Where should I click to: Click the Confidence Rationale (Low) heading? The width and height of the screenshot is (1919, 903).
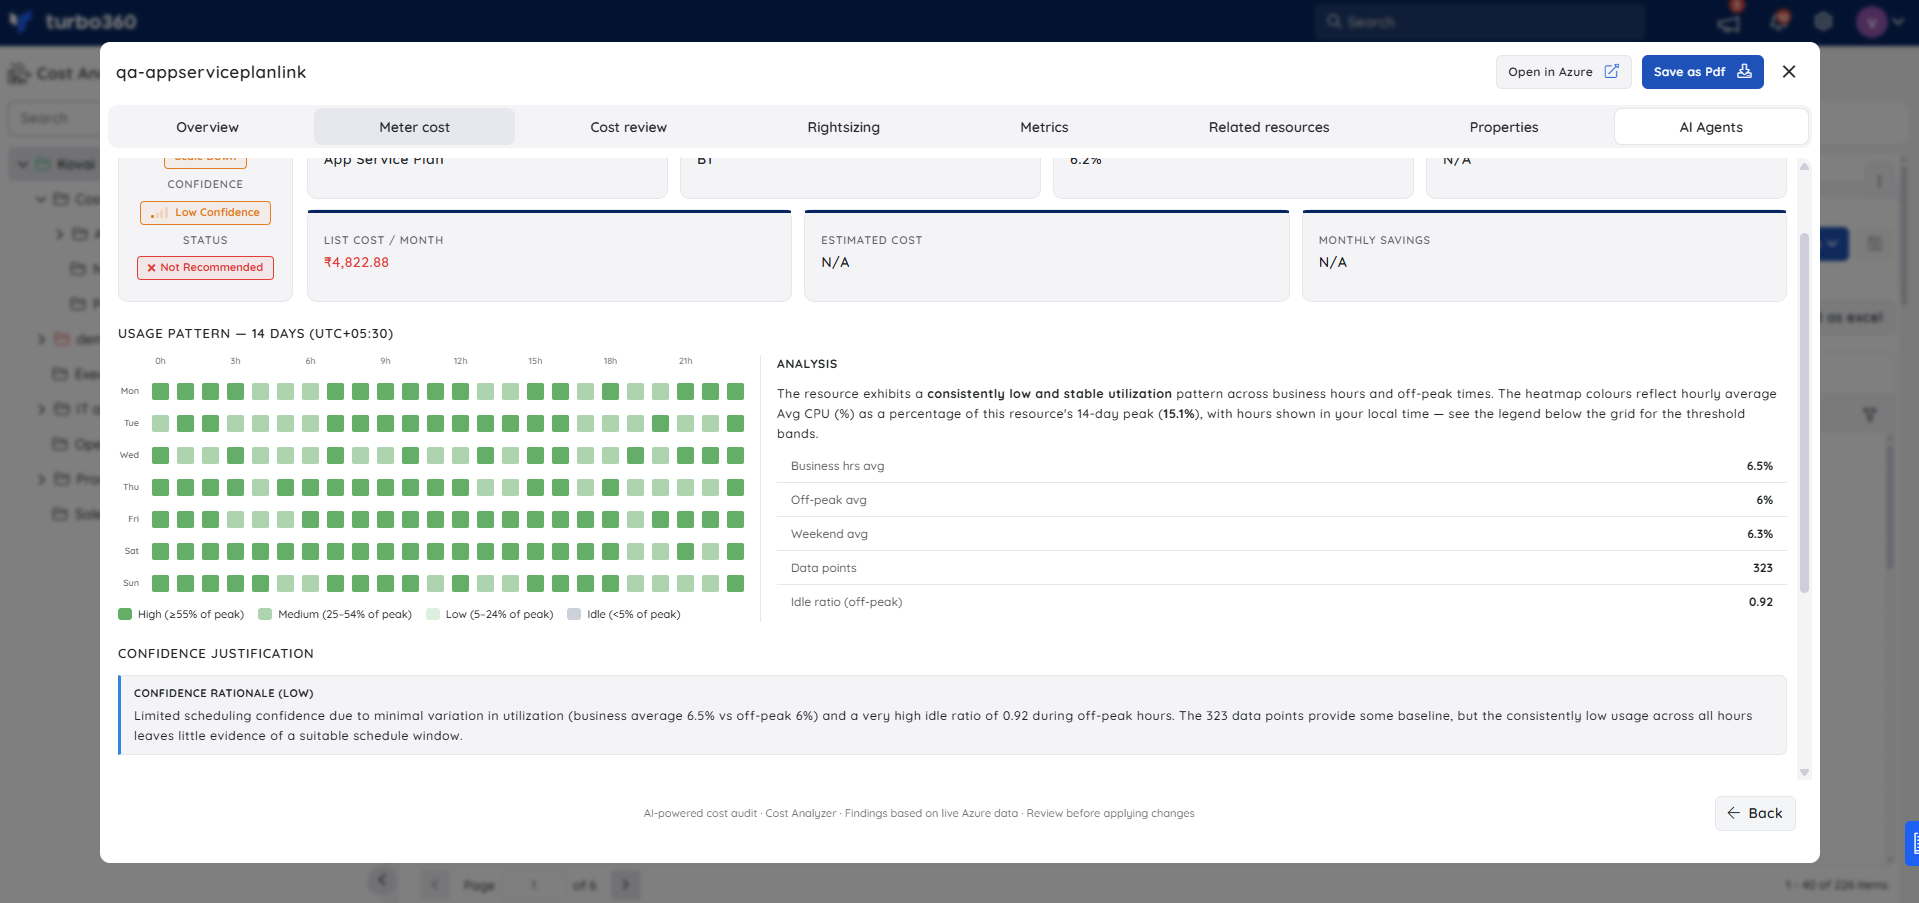coord(224,693)
